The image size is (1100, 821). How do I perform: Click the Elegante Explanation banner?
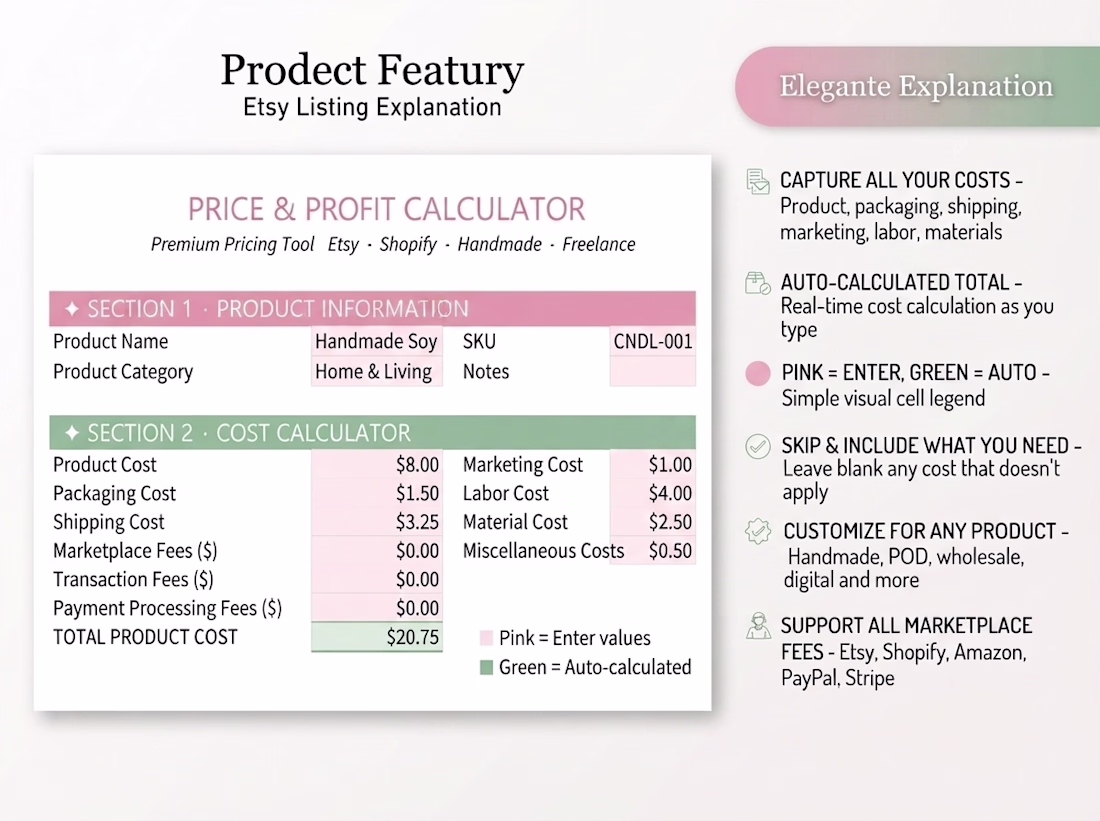click(x=918, y=86)
